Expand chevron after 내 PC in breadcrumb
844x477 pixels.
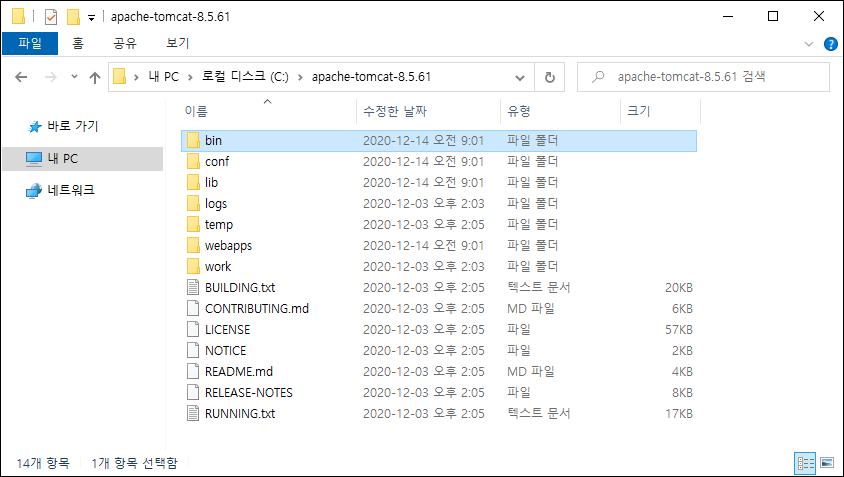click(x=191, y=78)
